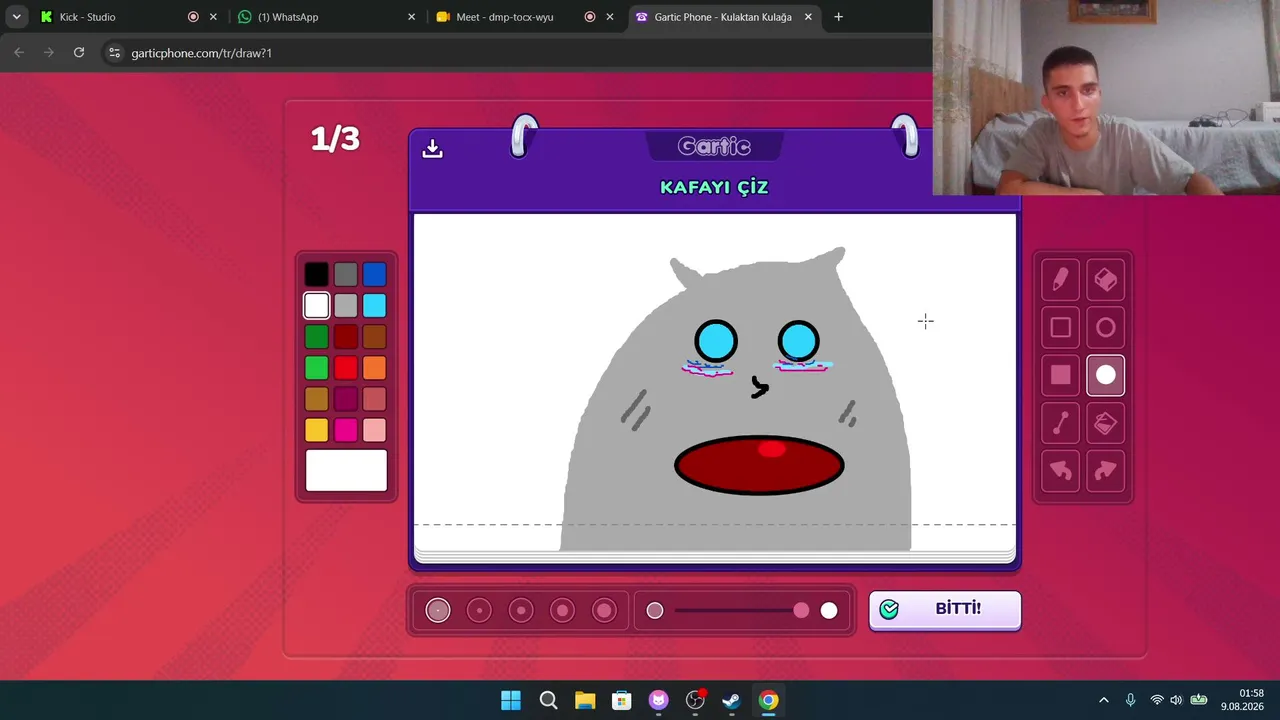Click the microphone icon in system tray
The width and height of the screenshot is (1280, 720).
1130,700
